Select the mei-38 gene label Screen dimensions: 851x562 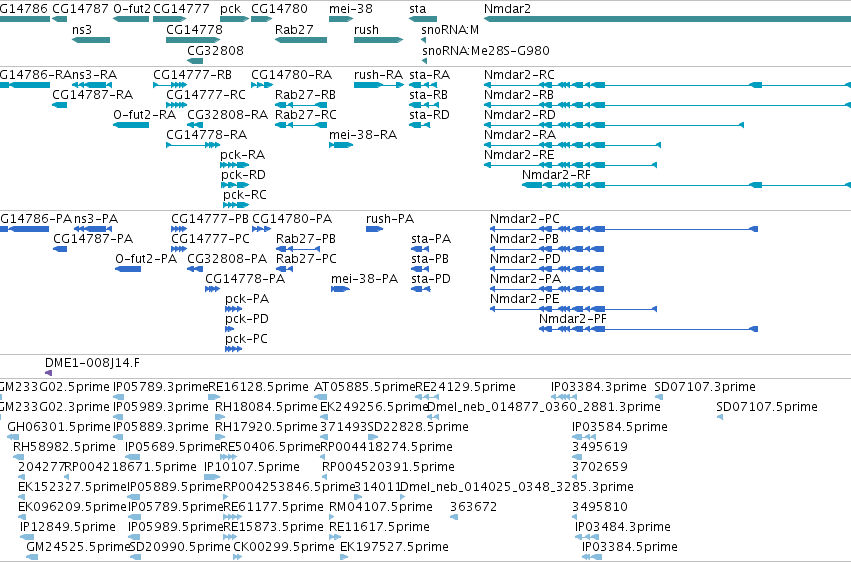point(351,9)
